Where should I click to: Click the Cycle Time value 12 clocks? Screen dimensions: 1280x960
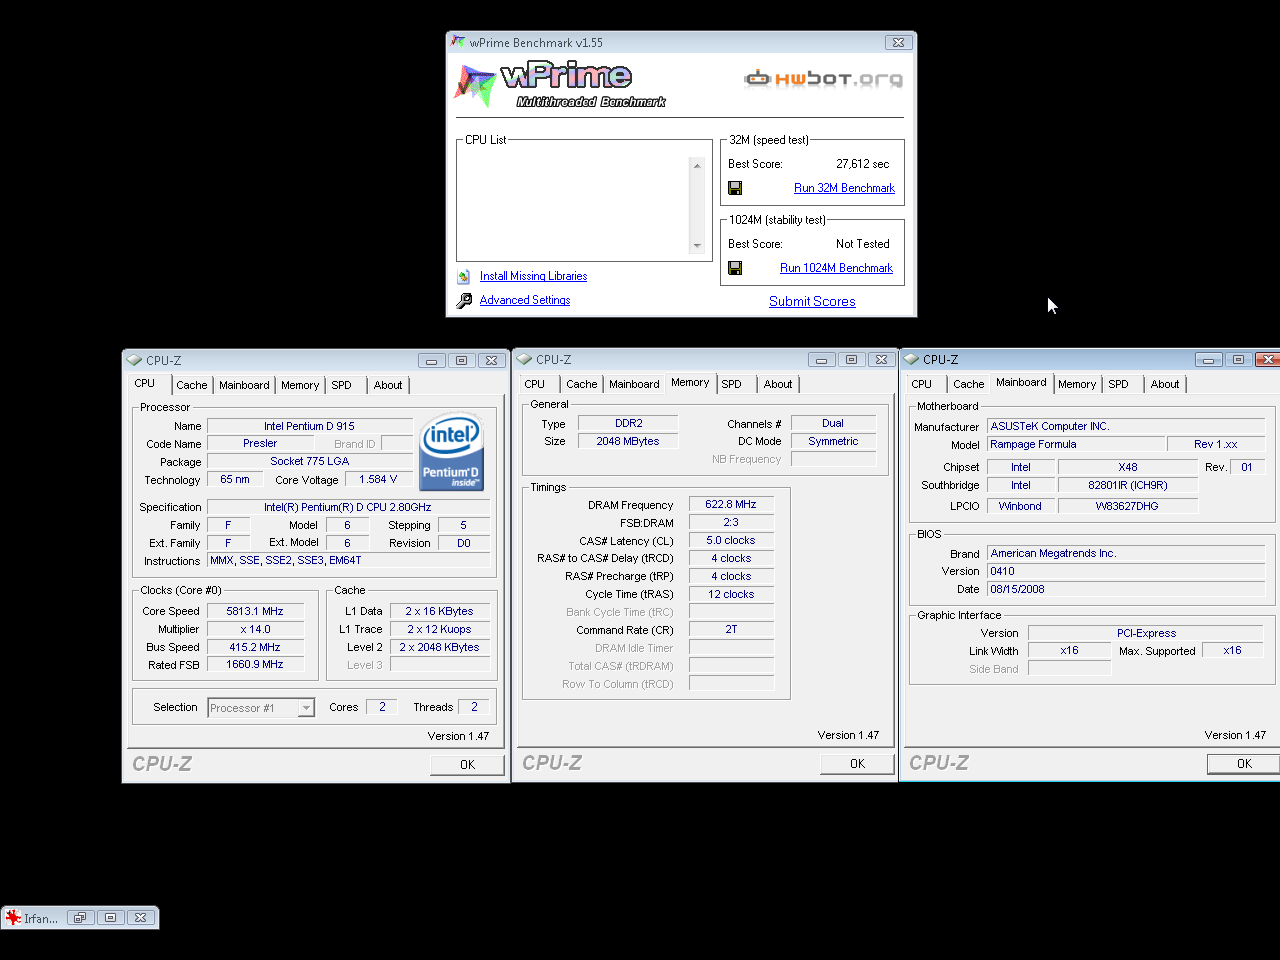tap(731, 594)
